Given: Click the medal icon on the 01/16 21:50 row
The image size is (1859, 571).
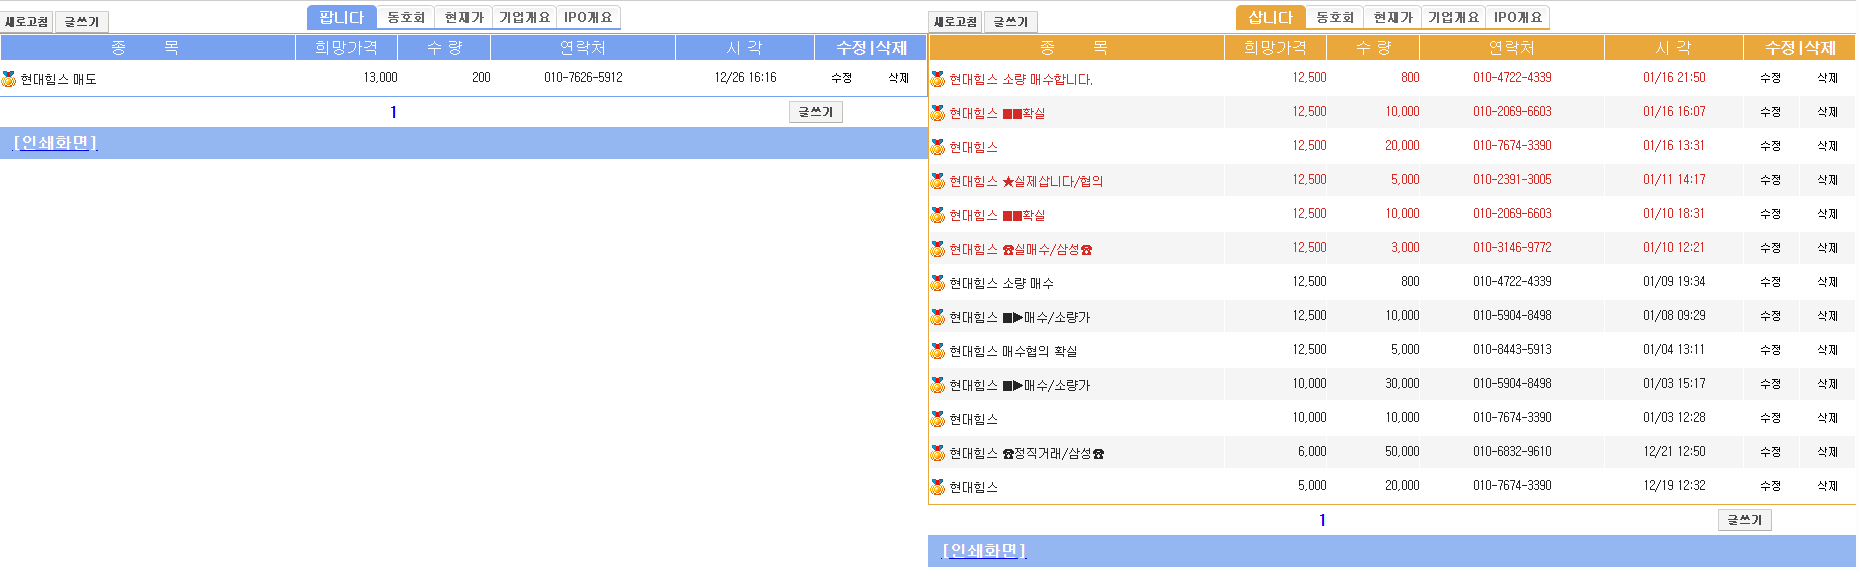Looking at the screenshot, I should 937,79.
